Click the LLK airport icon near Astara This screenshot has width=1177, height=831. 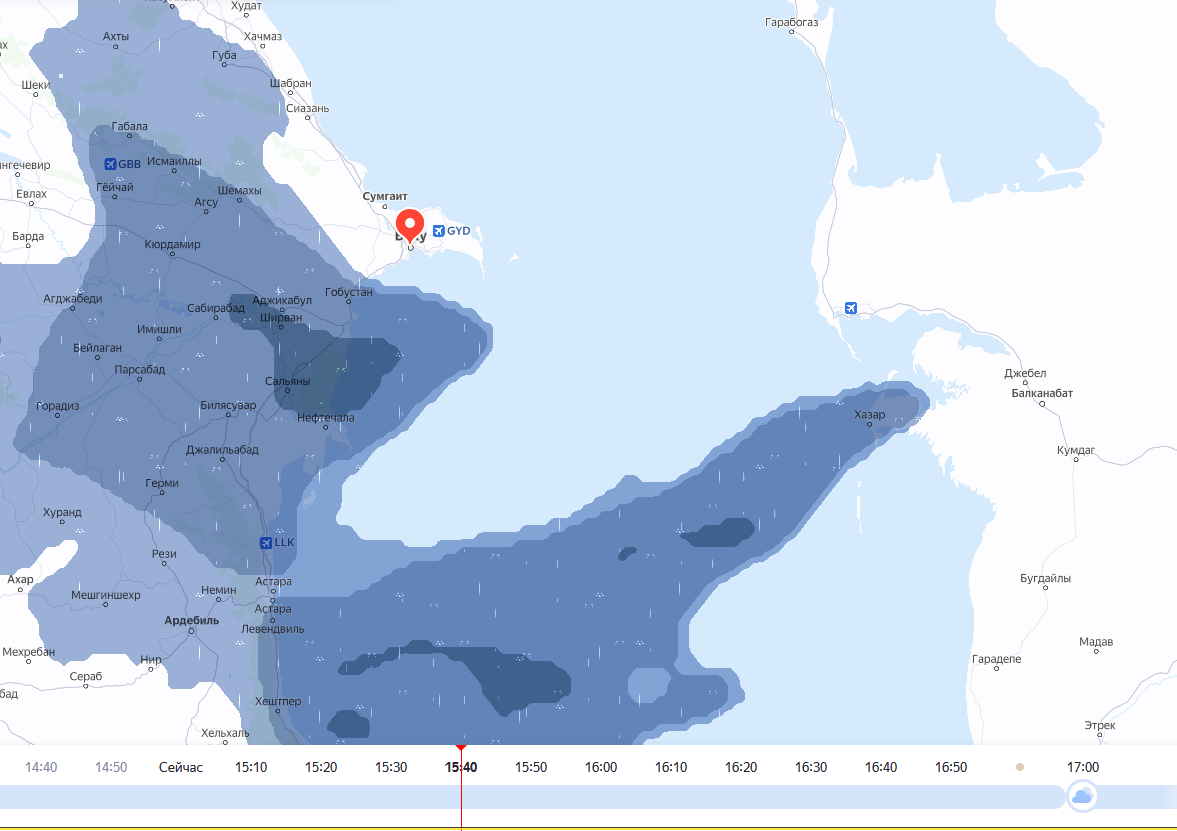[266, 543]
